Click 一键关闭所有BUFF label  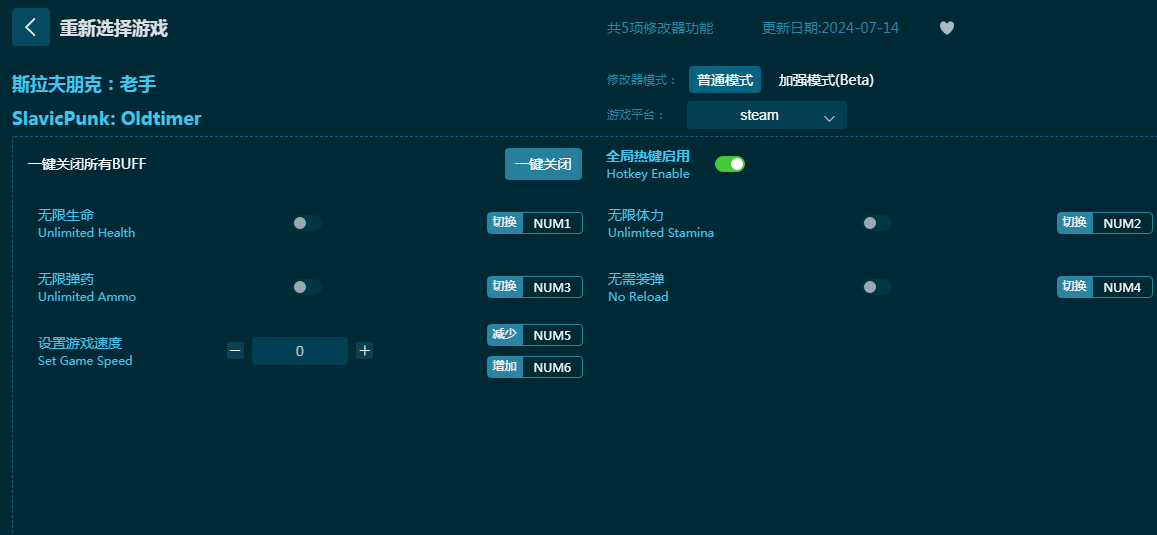click(87, 164)
